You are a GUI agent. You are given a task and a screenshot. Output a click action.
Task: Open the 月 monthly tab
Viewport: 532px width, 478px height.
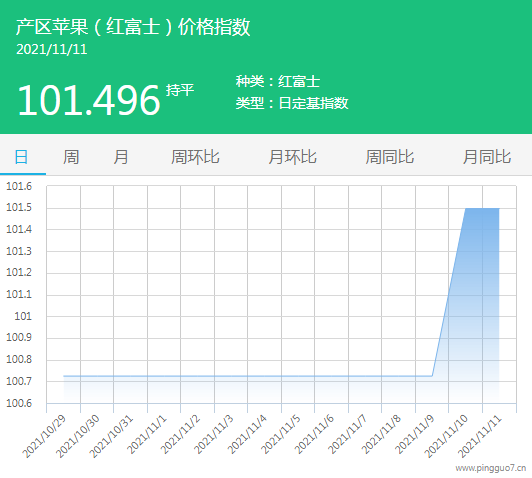tap(121, 157)
